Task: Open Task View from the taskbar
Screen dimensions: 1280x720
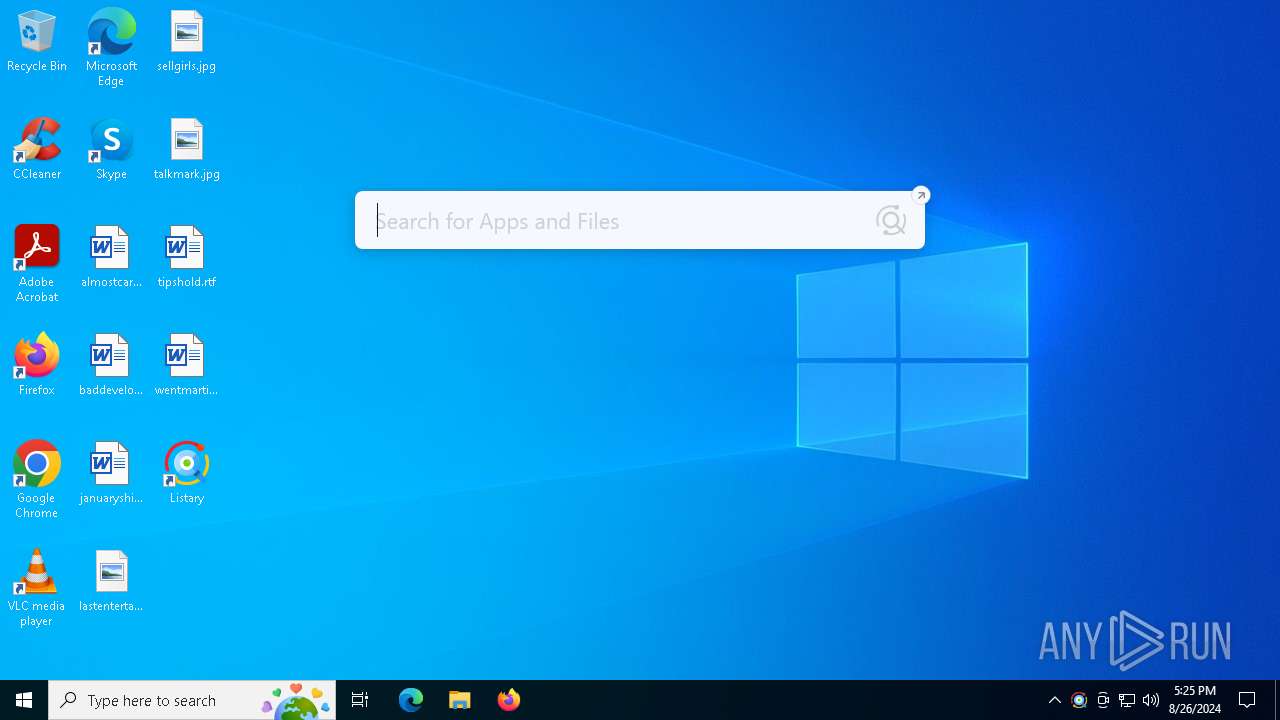Action: [x=360, y=700]
